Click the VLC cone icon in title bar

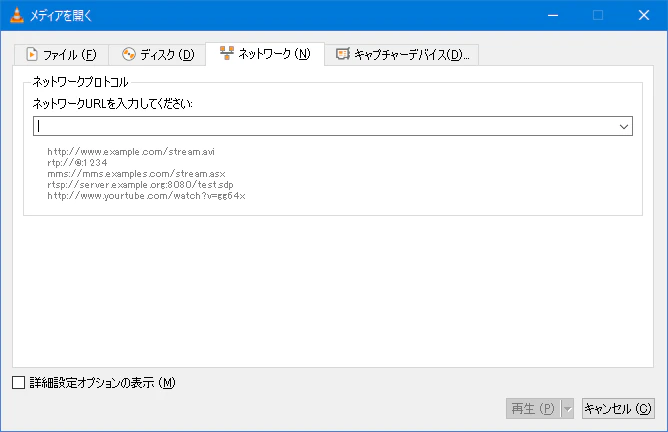[x=17, y=15]
